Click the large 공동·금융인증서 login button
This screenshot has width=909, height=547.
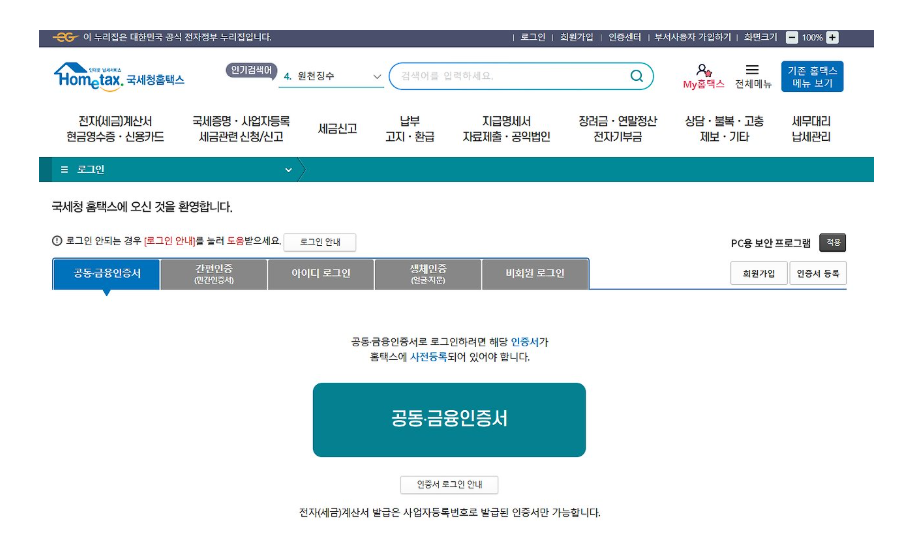tap(449, 420)
